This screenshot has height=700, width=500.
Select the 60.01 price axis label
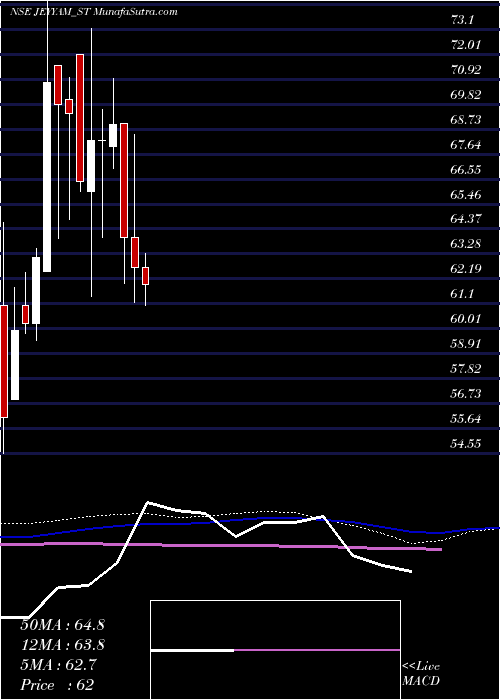(466, 319)
